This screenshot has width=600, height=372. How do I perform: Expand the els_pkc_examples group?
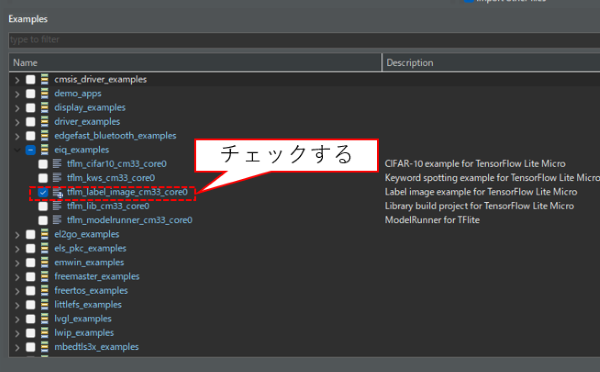(17, 248)
